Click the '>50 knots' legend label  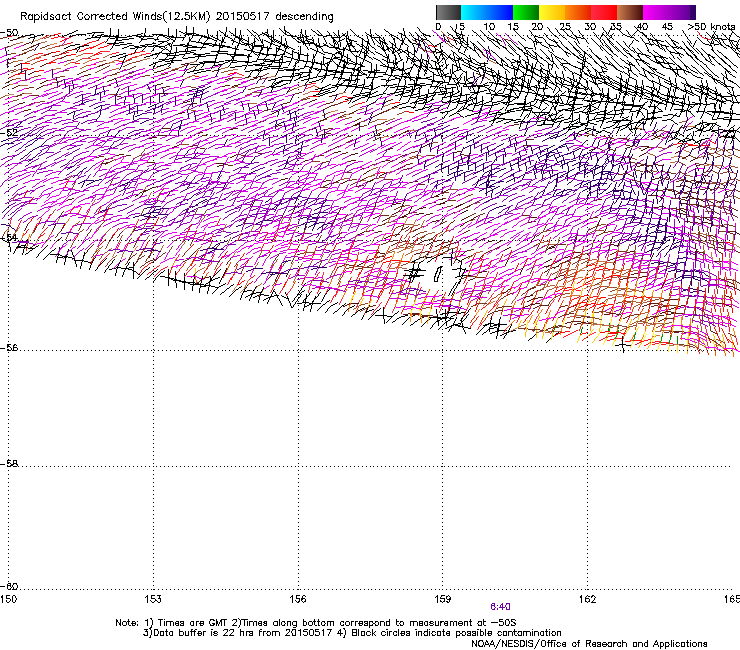pos(711,27)
